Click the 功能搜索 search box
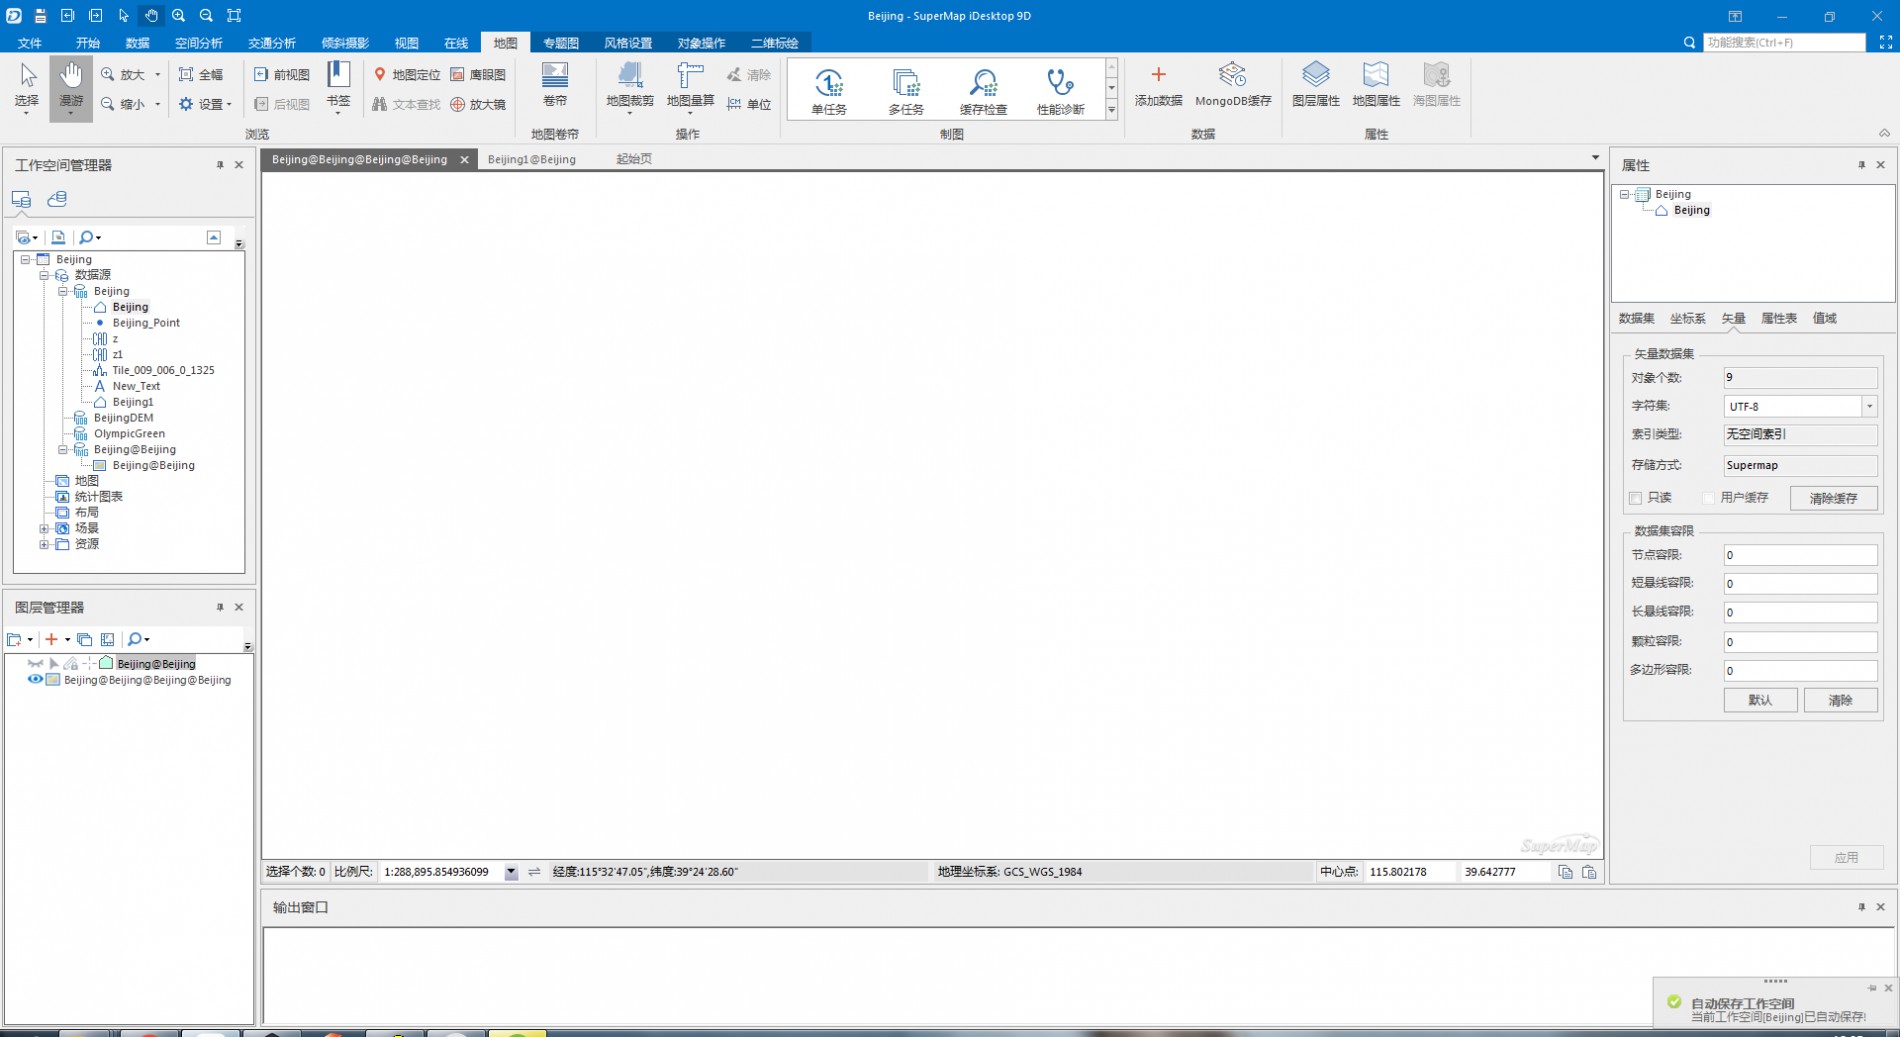 tap(1783, 42)
